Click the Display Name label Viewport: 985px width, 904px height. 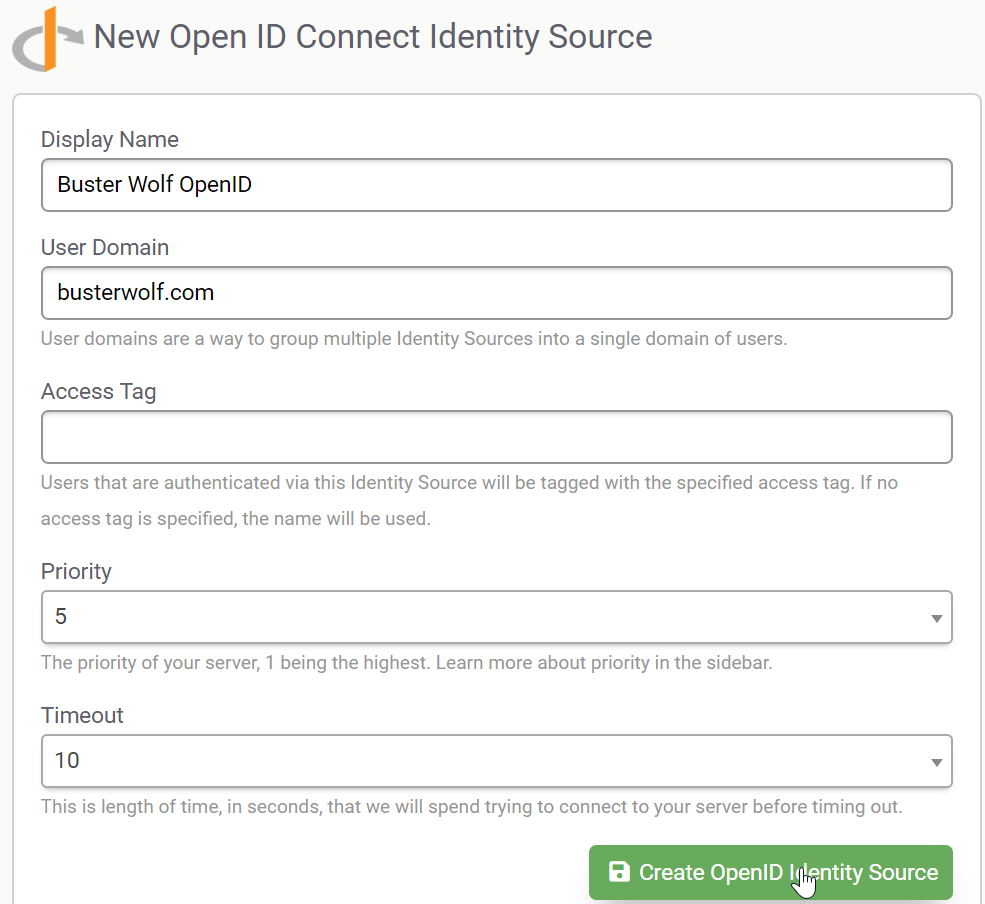[x=110, y=140]
